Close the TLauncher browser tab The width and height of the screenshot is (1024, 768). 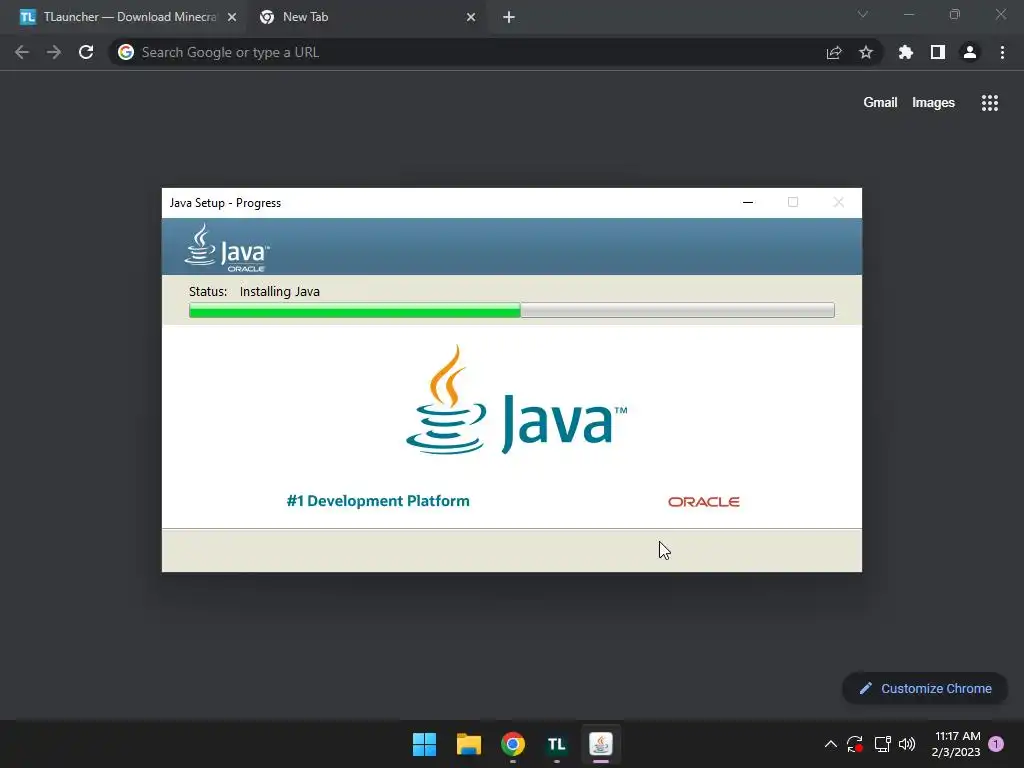coord(232,17)
